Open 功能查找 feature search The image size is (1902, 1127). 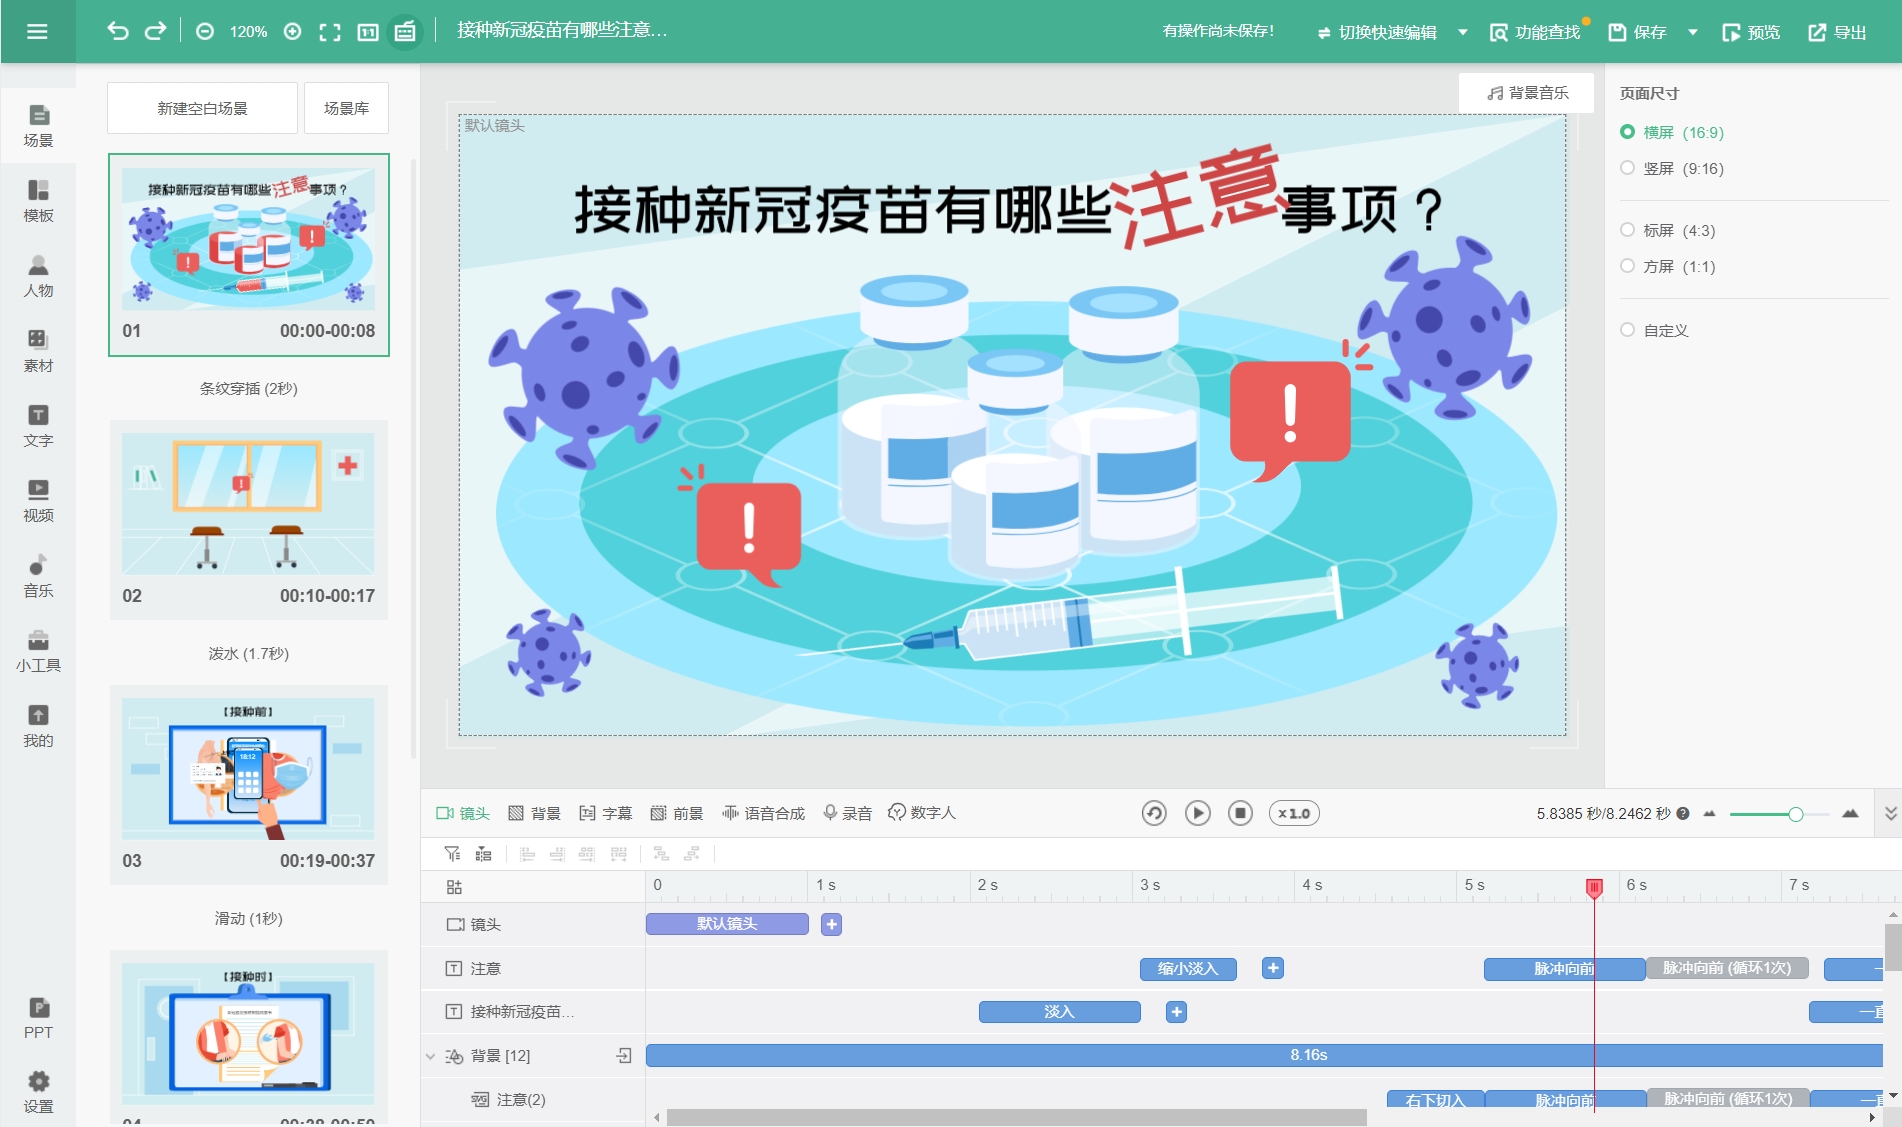[1535, 32]
